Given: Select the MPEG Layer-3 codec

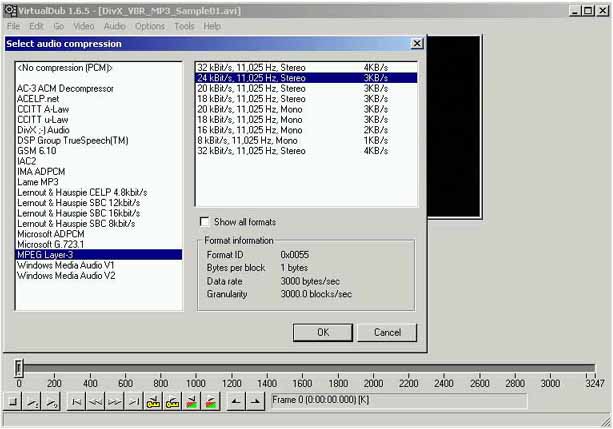Looking at the screenshot, I should click(x=99, y=255).
